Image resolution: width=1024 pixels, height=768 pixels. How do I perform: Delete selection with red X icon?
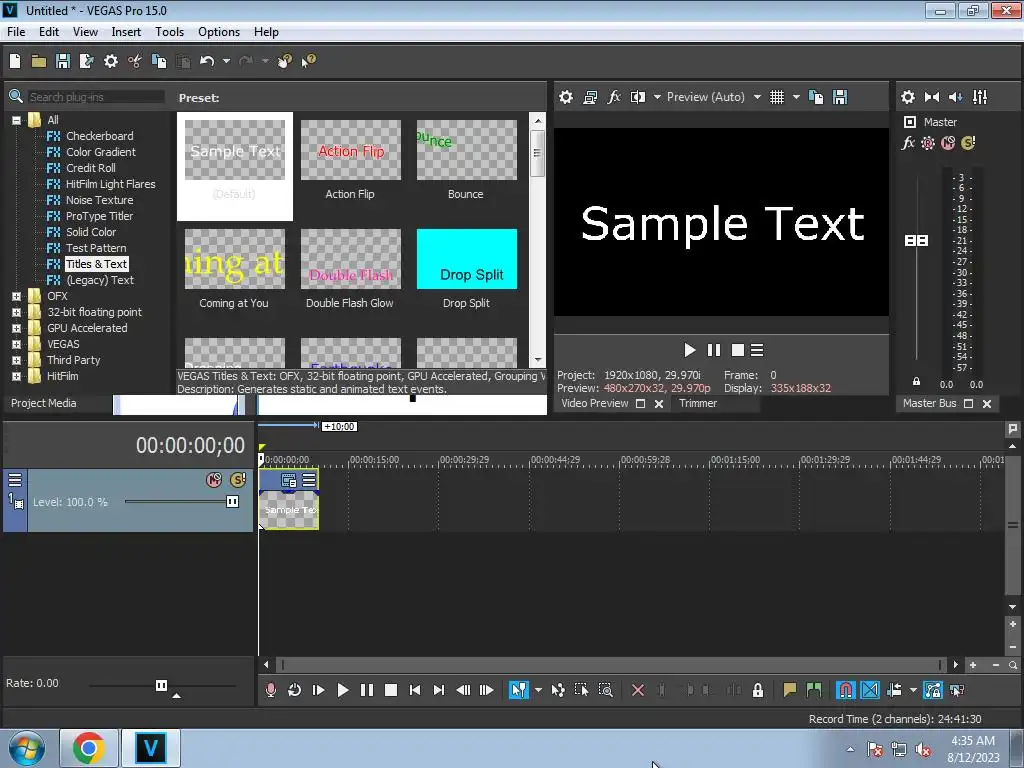point(638,690)
